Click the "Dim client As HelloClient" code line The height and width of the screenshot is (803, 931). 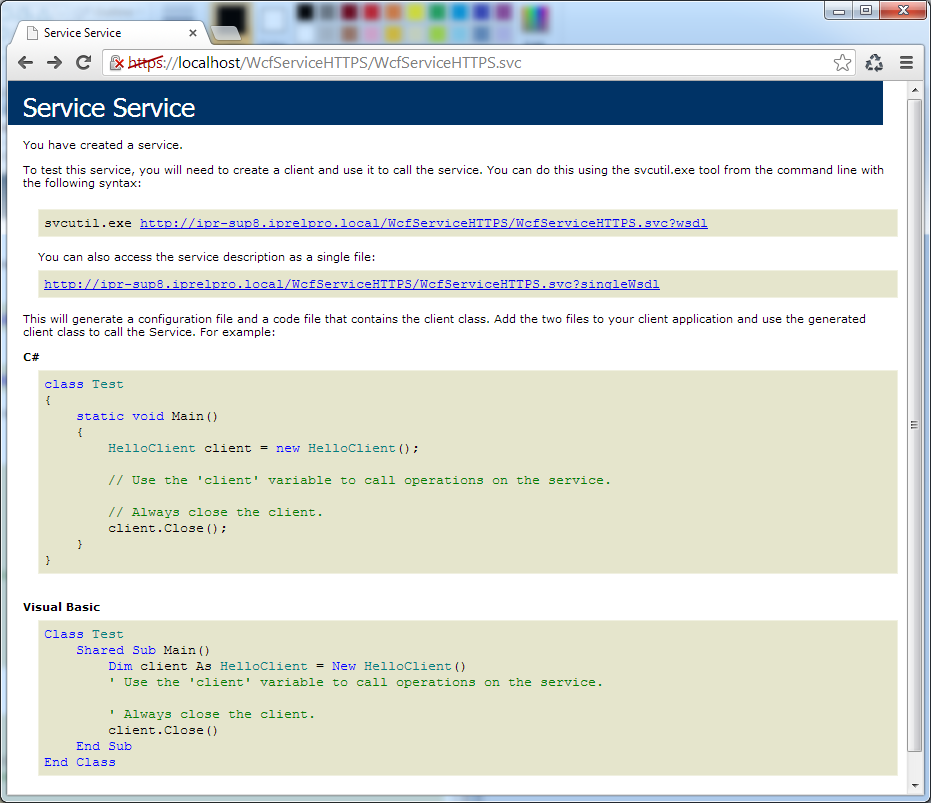(287, 666)
